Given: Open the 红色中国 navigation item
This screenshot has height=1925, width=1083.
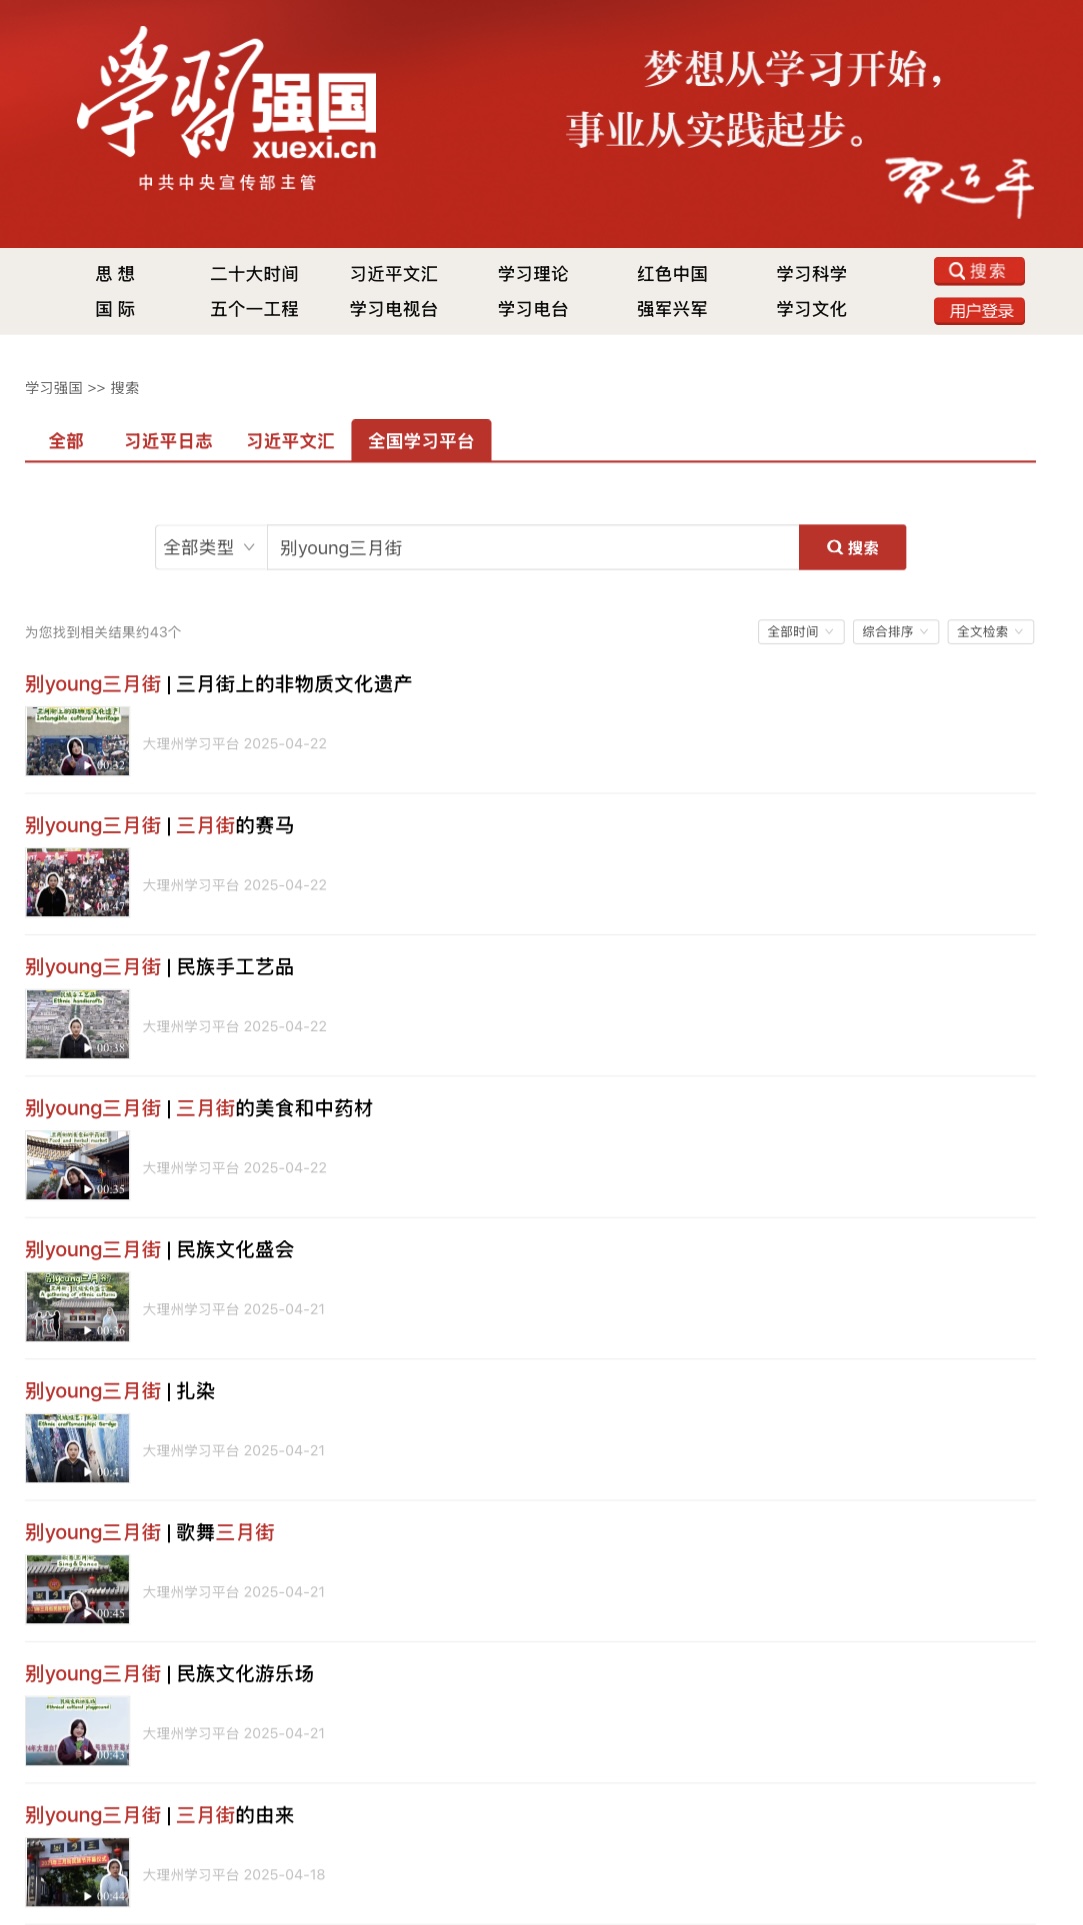Looking at the screenshot, I should click(x=672, y=274).
